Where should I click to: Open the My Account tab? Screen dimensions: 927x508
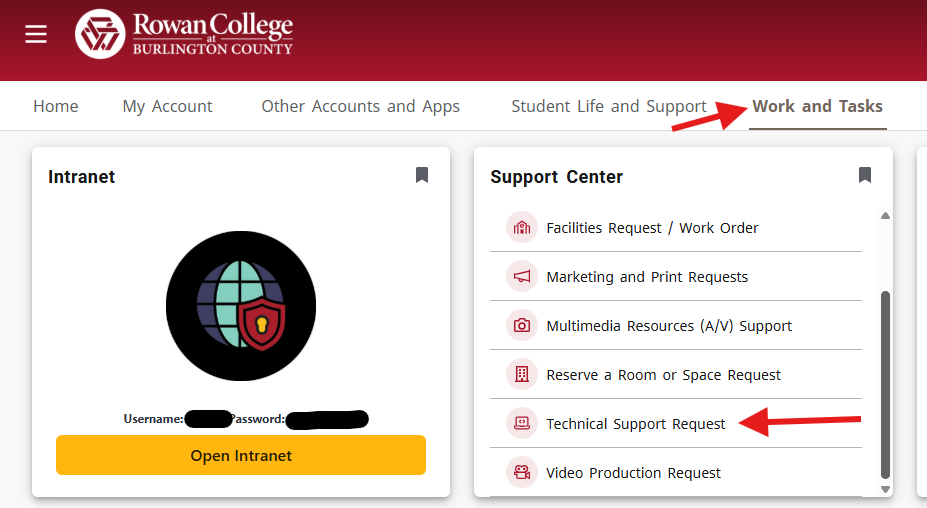pyautogui.click(x=167, y=106)
